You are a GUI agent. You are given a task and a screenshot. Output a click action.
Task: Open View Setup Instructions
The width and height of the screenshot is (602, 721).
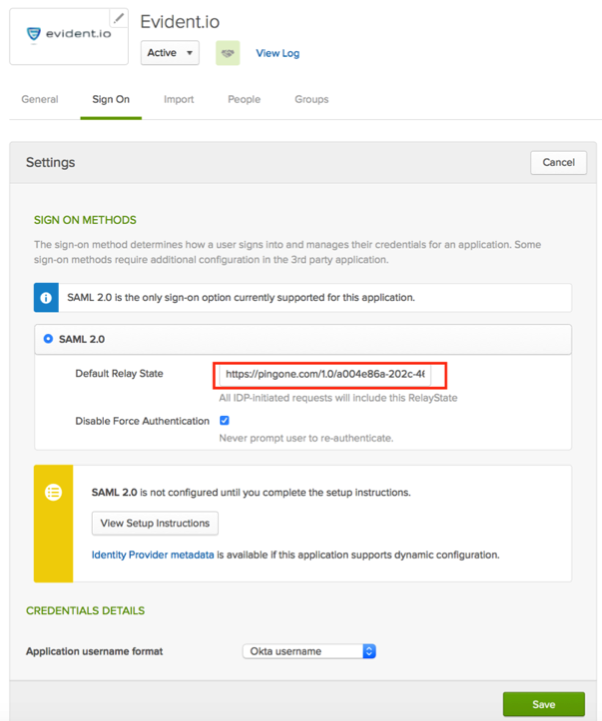tap(155, 523)
